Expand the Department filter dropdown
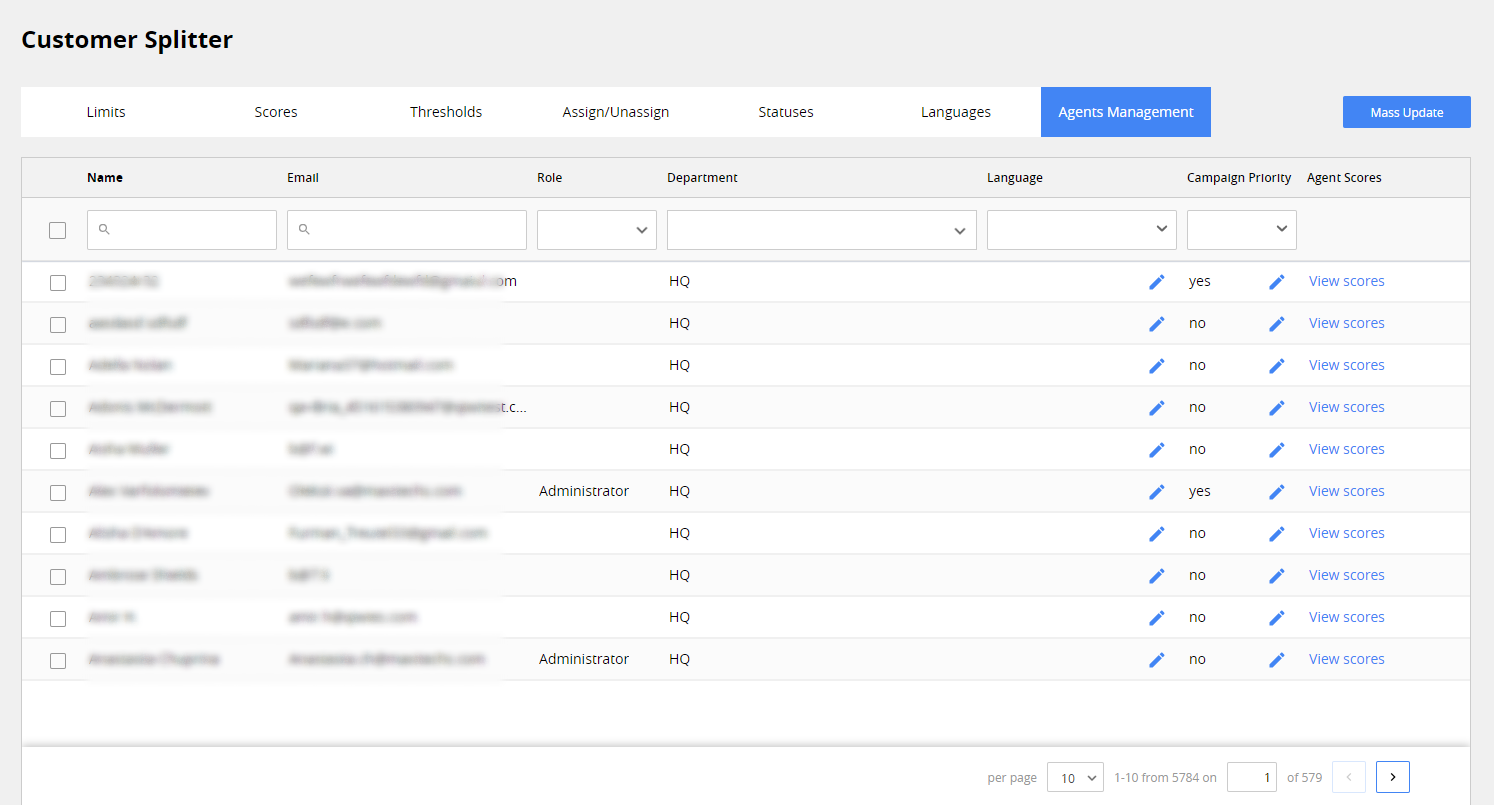1494x805 pixels. coord(821,229)
